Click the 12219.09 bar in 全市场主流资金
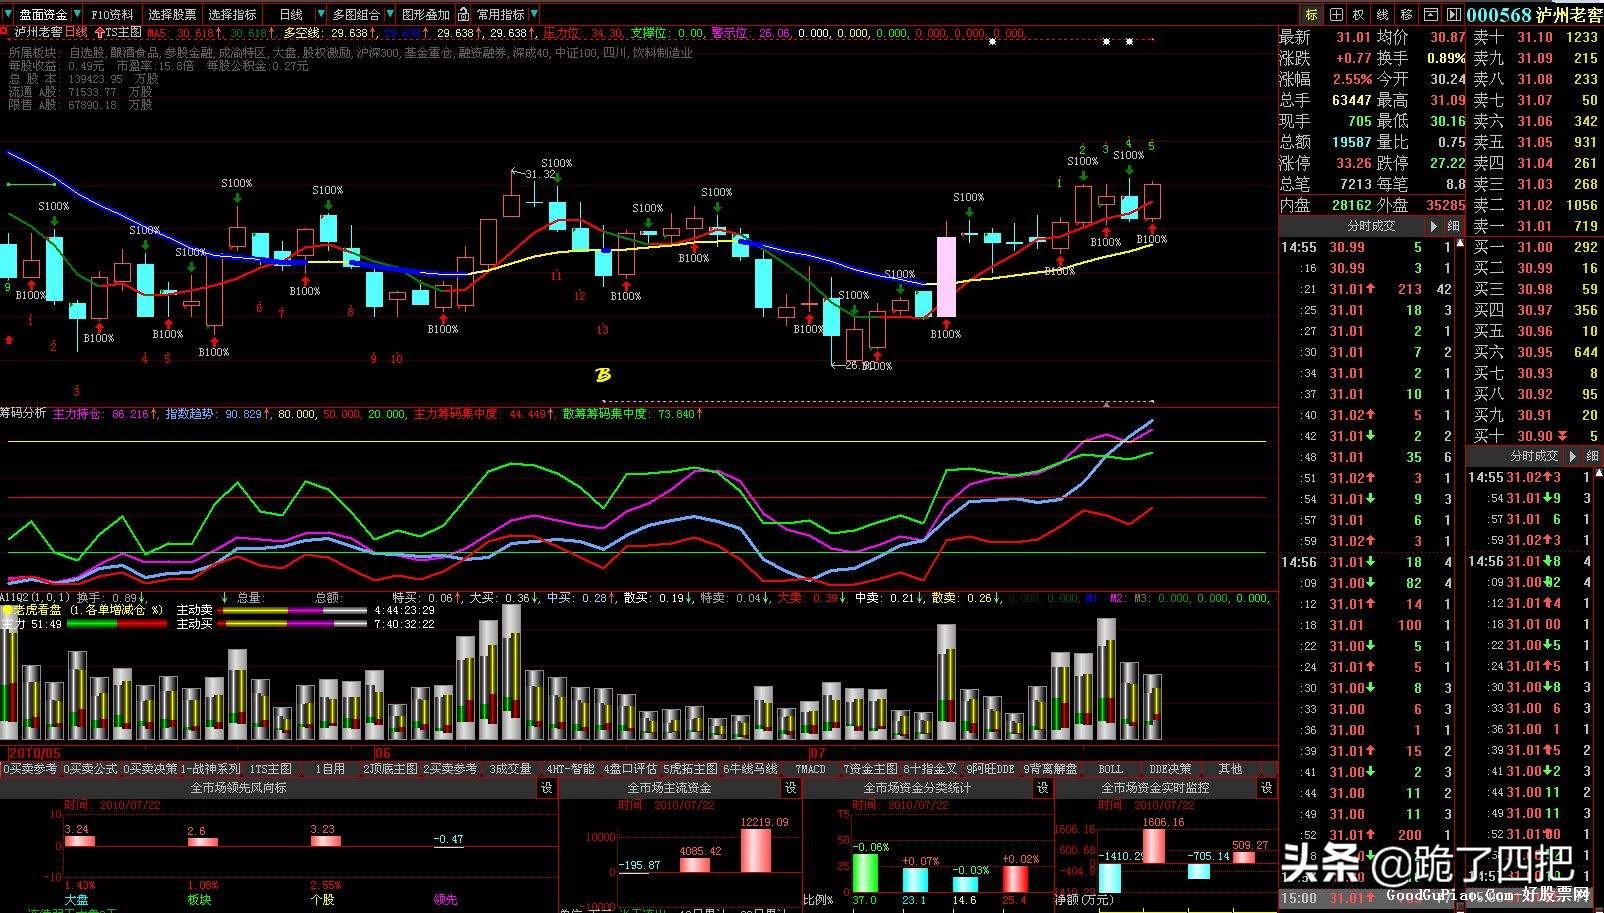Image resolution: width=1604 pixels, height=913 pixels. coord(756,850)
